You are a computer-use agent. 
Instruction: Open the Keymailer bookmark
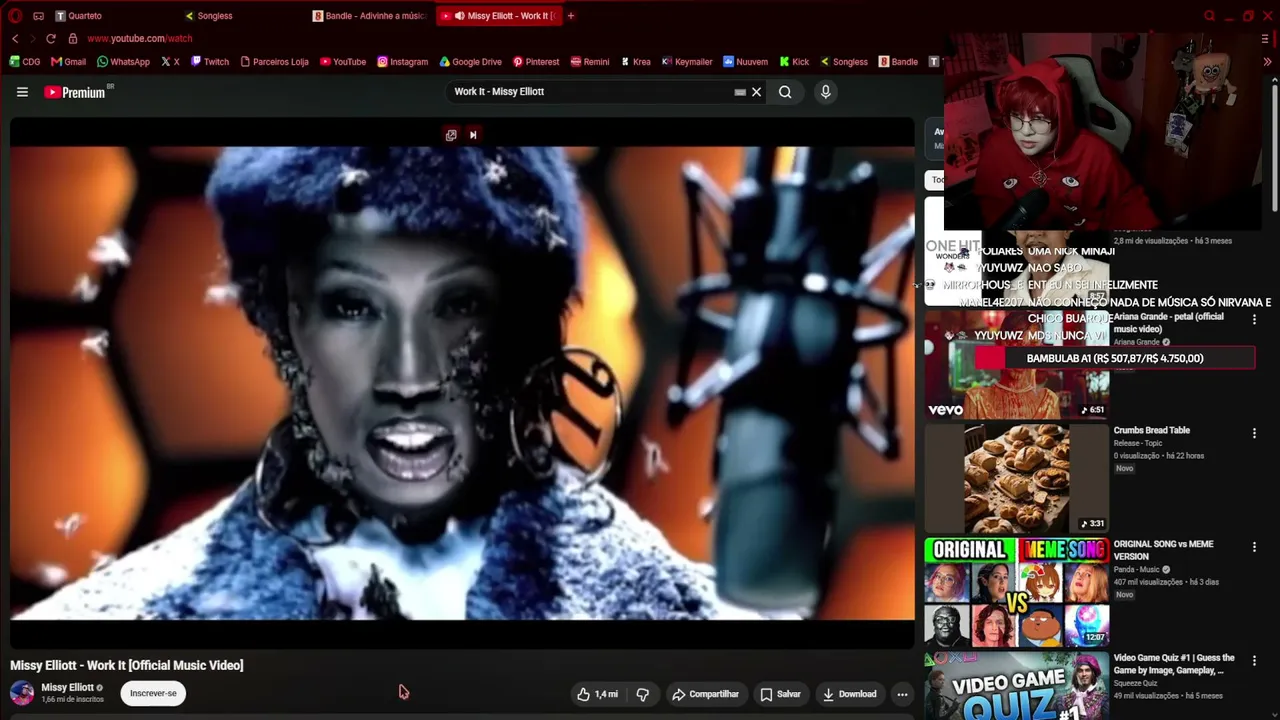(687, 62)
